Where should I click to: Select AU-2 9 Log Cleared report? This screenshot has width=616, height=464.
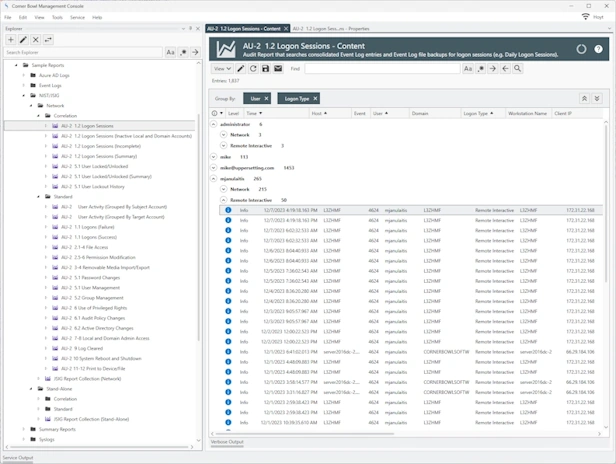[x=82, y=348]
